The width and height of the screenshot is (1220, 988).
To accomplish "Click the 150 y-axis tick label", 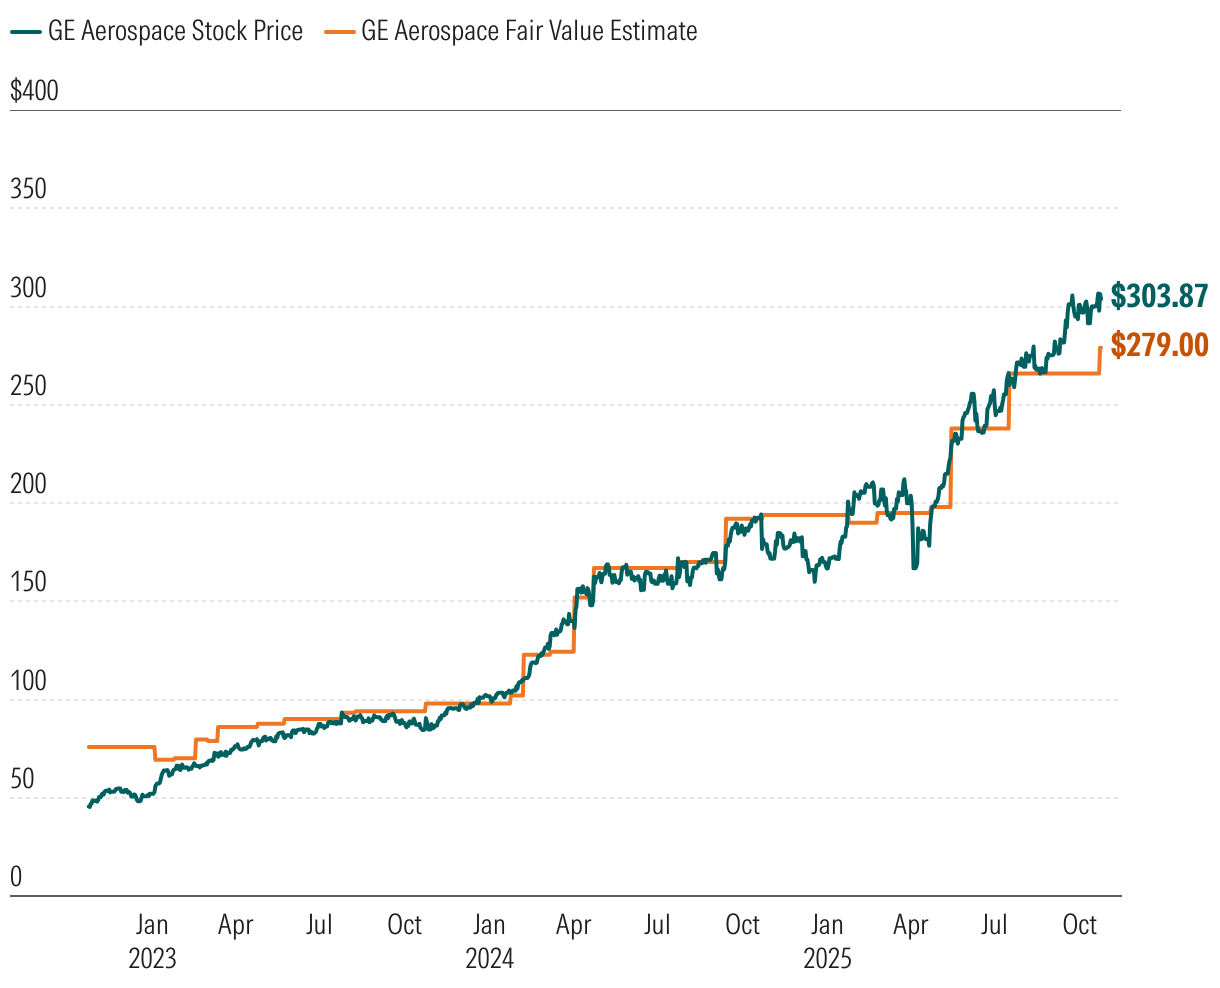I will [x=28, y=583].
